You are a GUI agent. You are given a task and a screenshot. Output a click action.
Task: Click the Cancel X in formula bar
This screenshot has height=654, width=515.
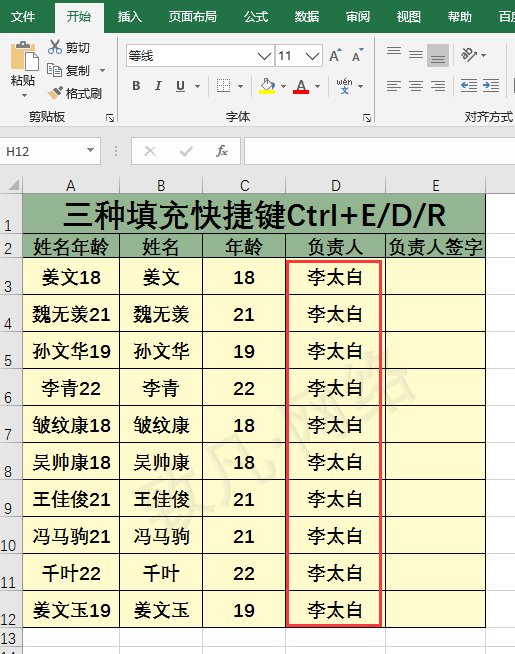click(x=150, y=151)
